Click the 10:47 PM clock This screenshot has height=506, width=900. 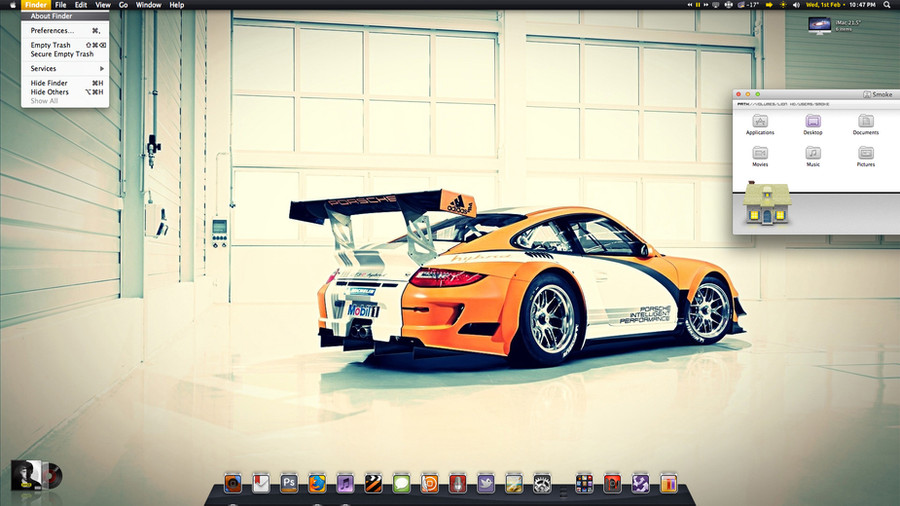[863, 5]
